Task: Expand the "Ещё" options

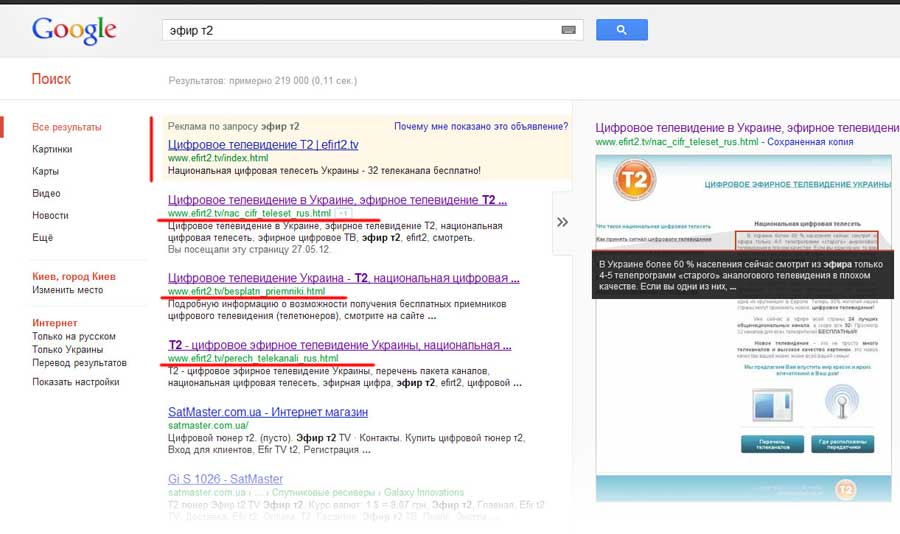Action: pyautogui.click(x=42, y=237)
